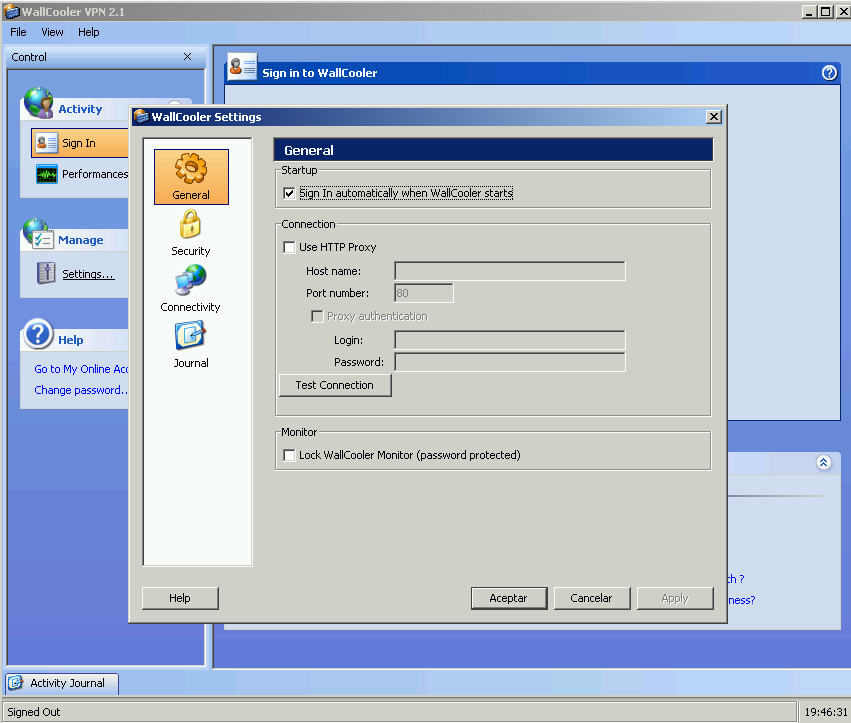Click the Aceptar button
This screenshot has height=723, width=851.
click(509, 598)
